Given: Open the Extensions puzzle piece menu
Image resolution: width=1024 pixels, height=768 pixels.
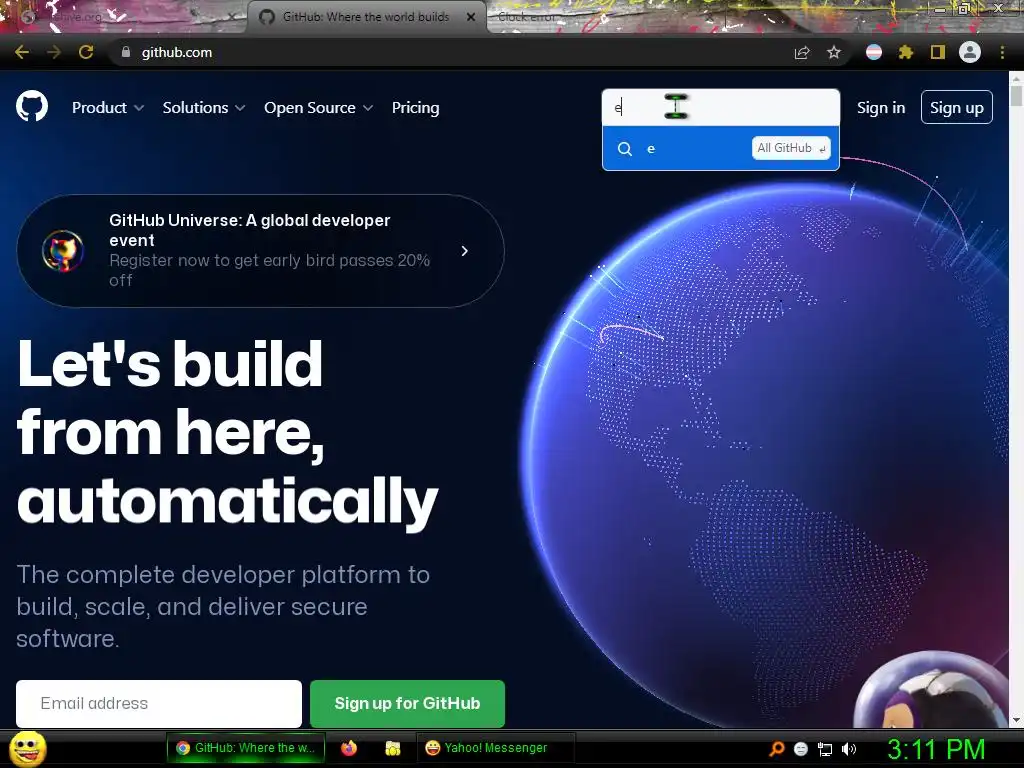Looking at the screenshot, I should tap(906, 52).
